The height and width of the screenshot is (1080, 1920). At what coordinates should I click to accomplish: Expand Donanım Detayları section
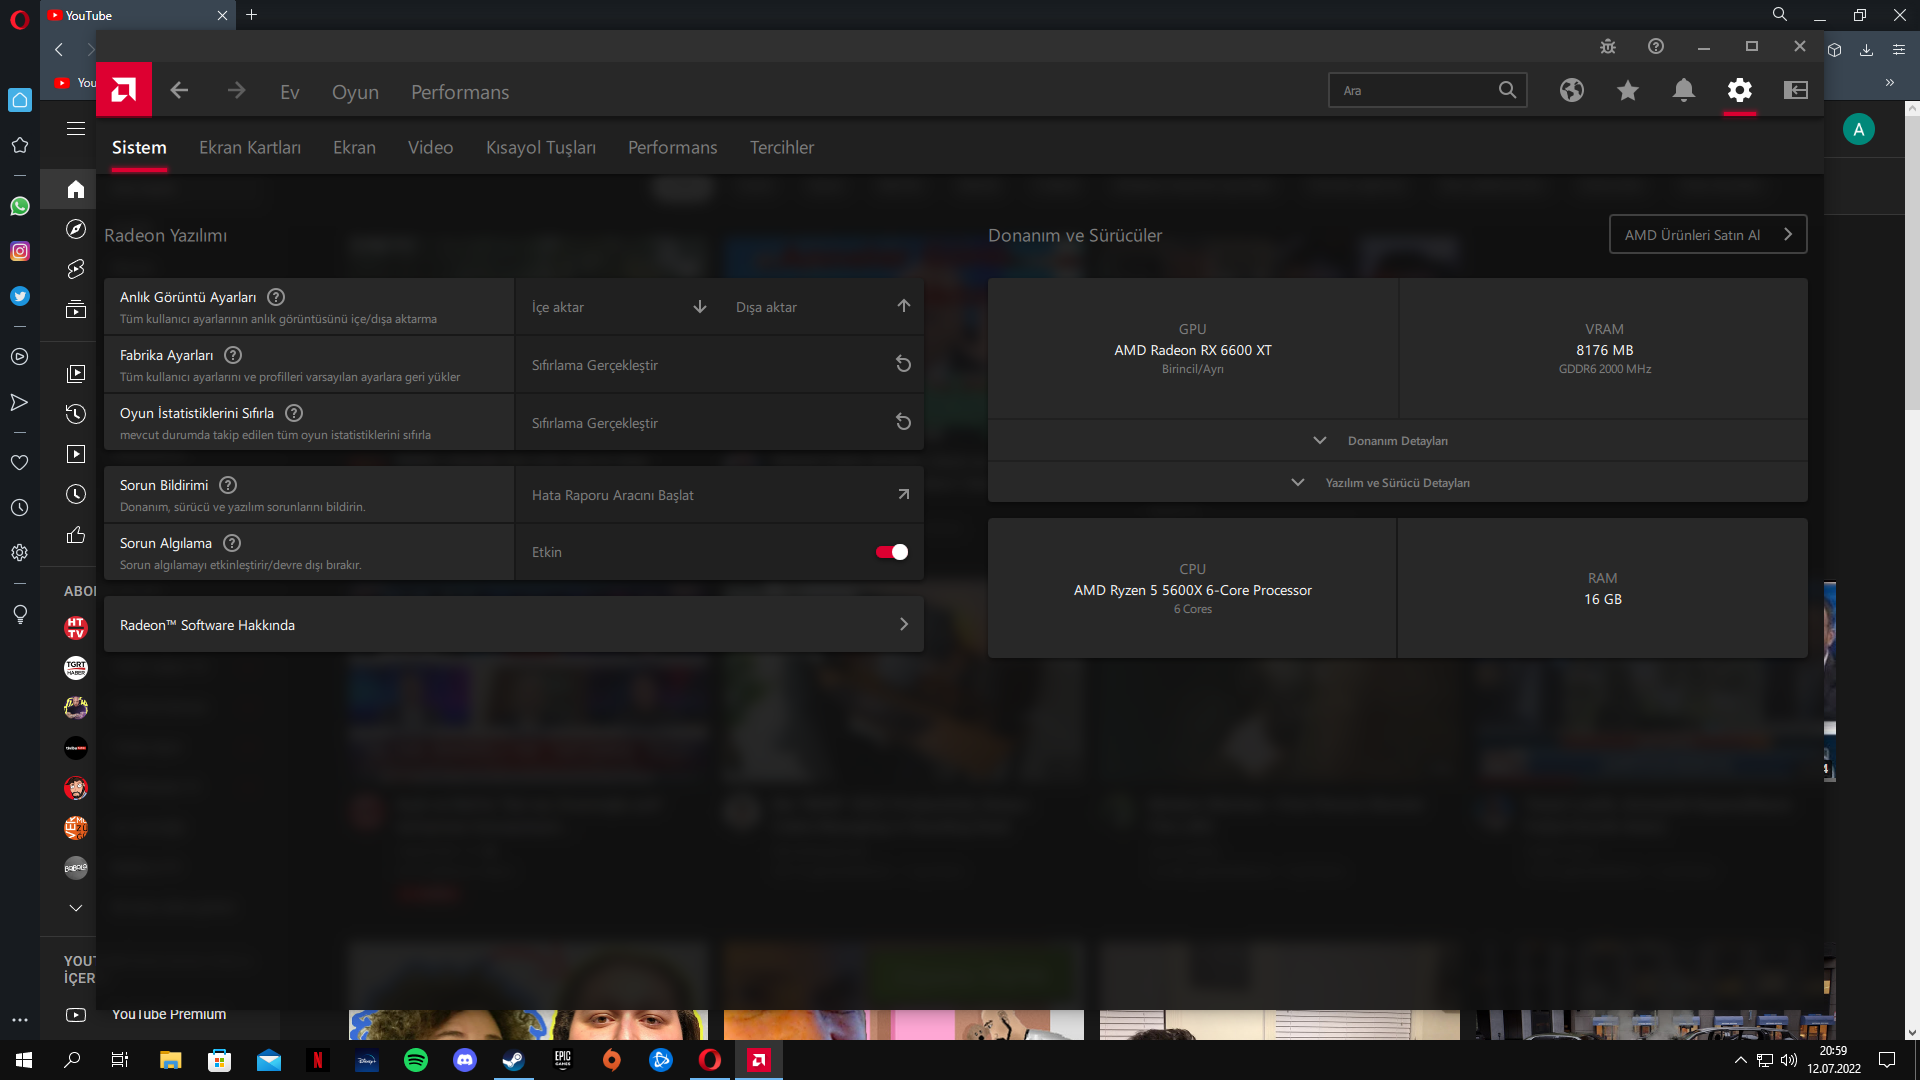1397,441
